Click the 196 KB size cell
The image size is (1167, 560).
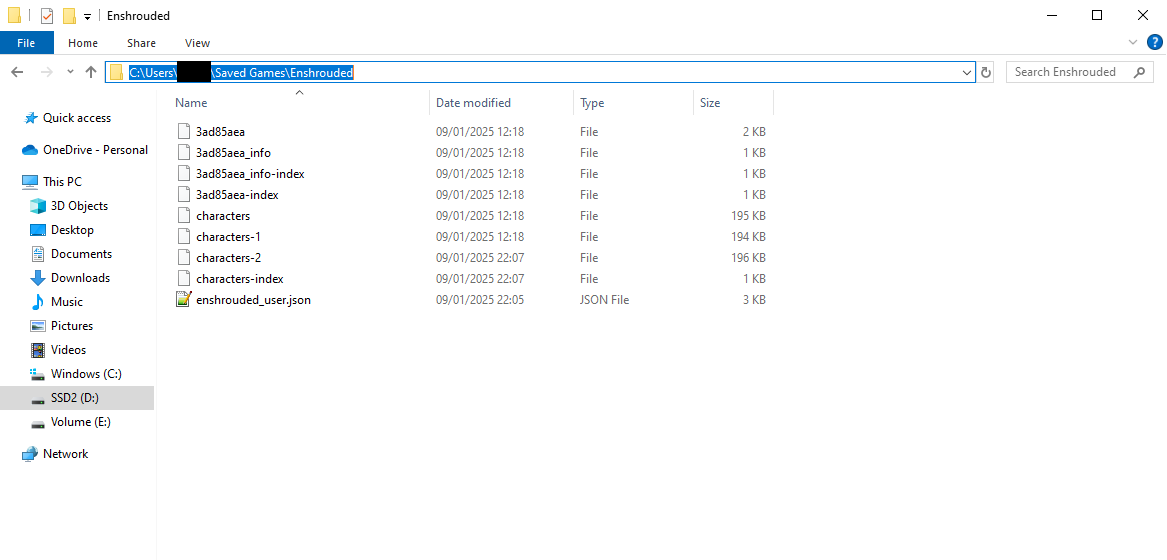tap(749, 258)
